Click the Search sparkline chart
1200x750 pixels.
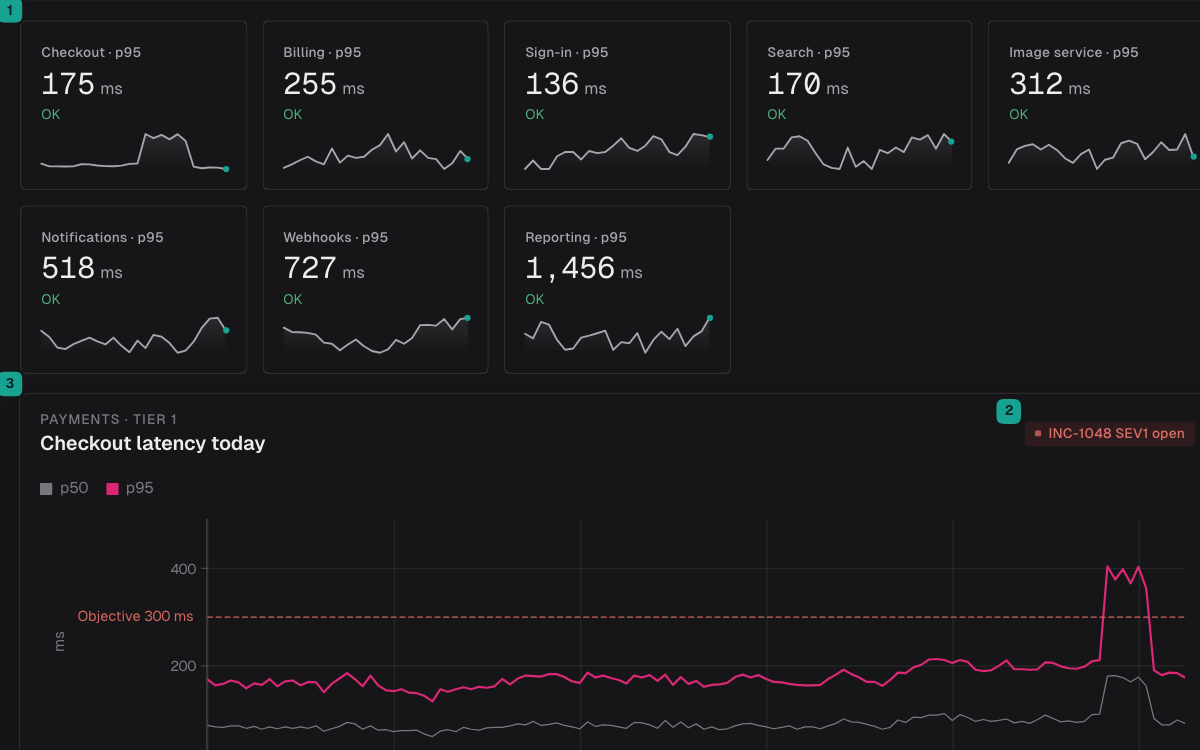[860, 151]
